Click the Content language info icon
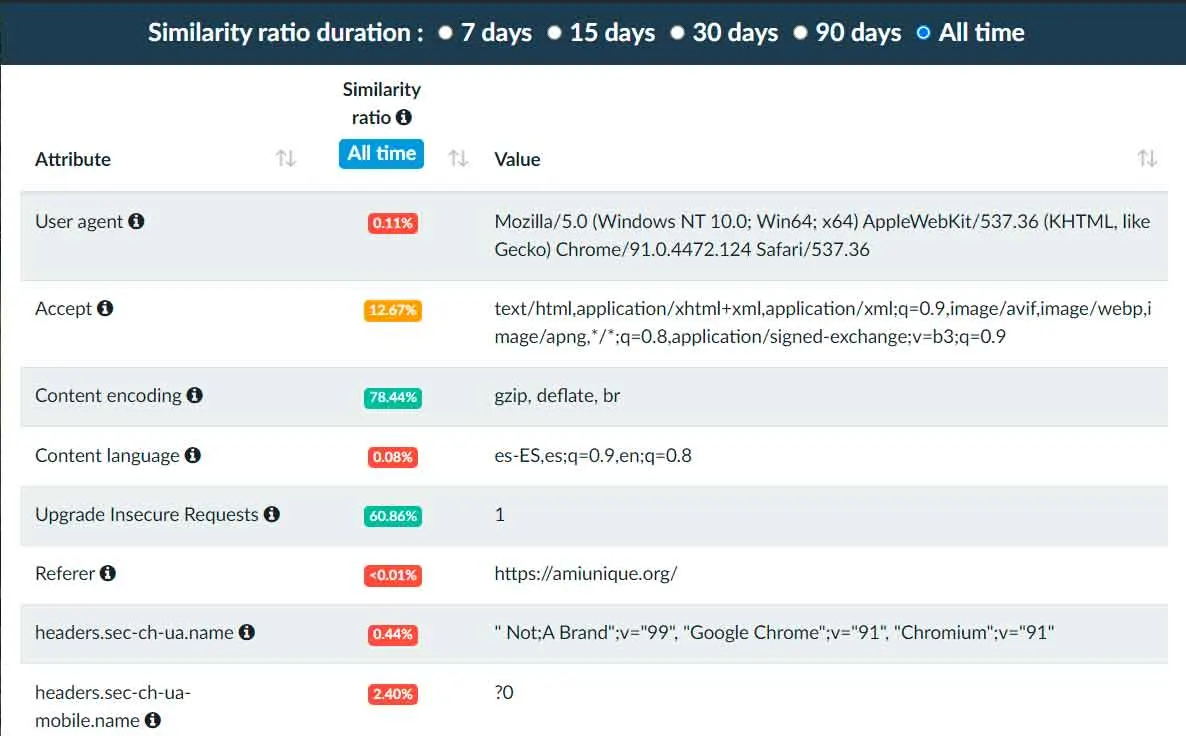1186x736 pixels. tap(193, 455)
